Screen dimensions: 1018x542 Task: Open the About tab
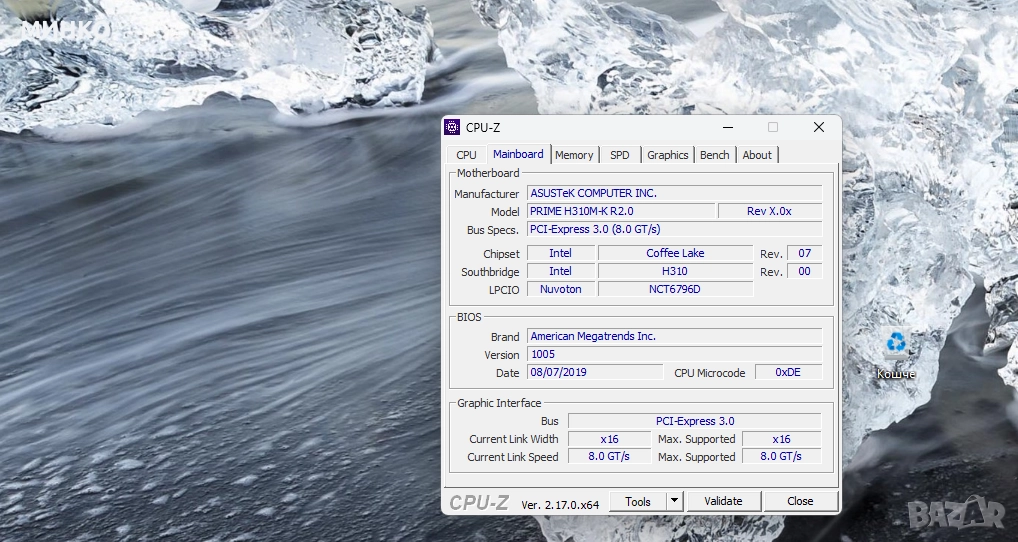point(757,155)
